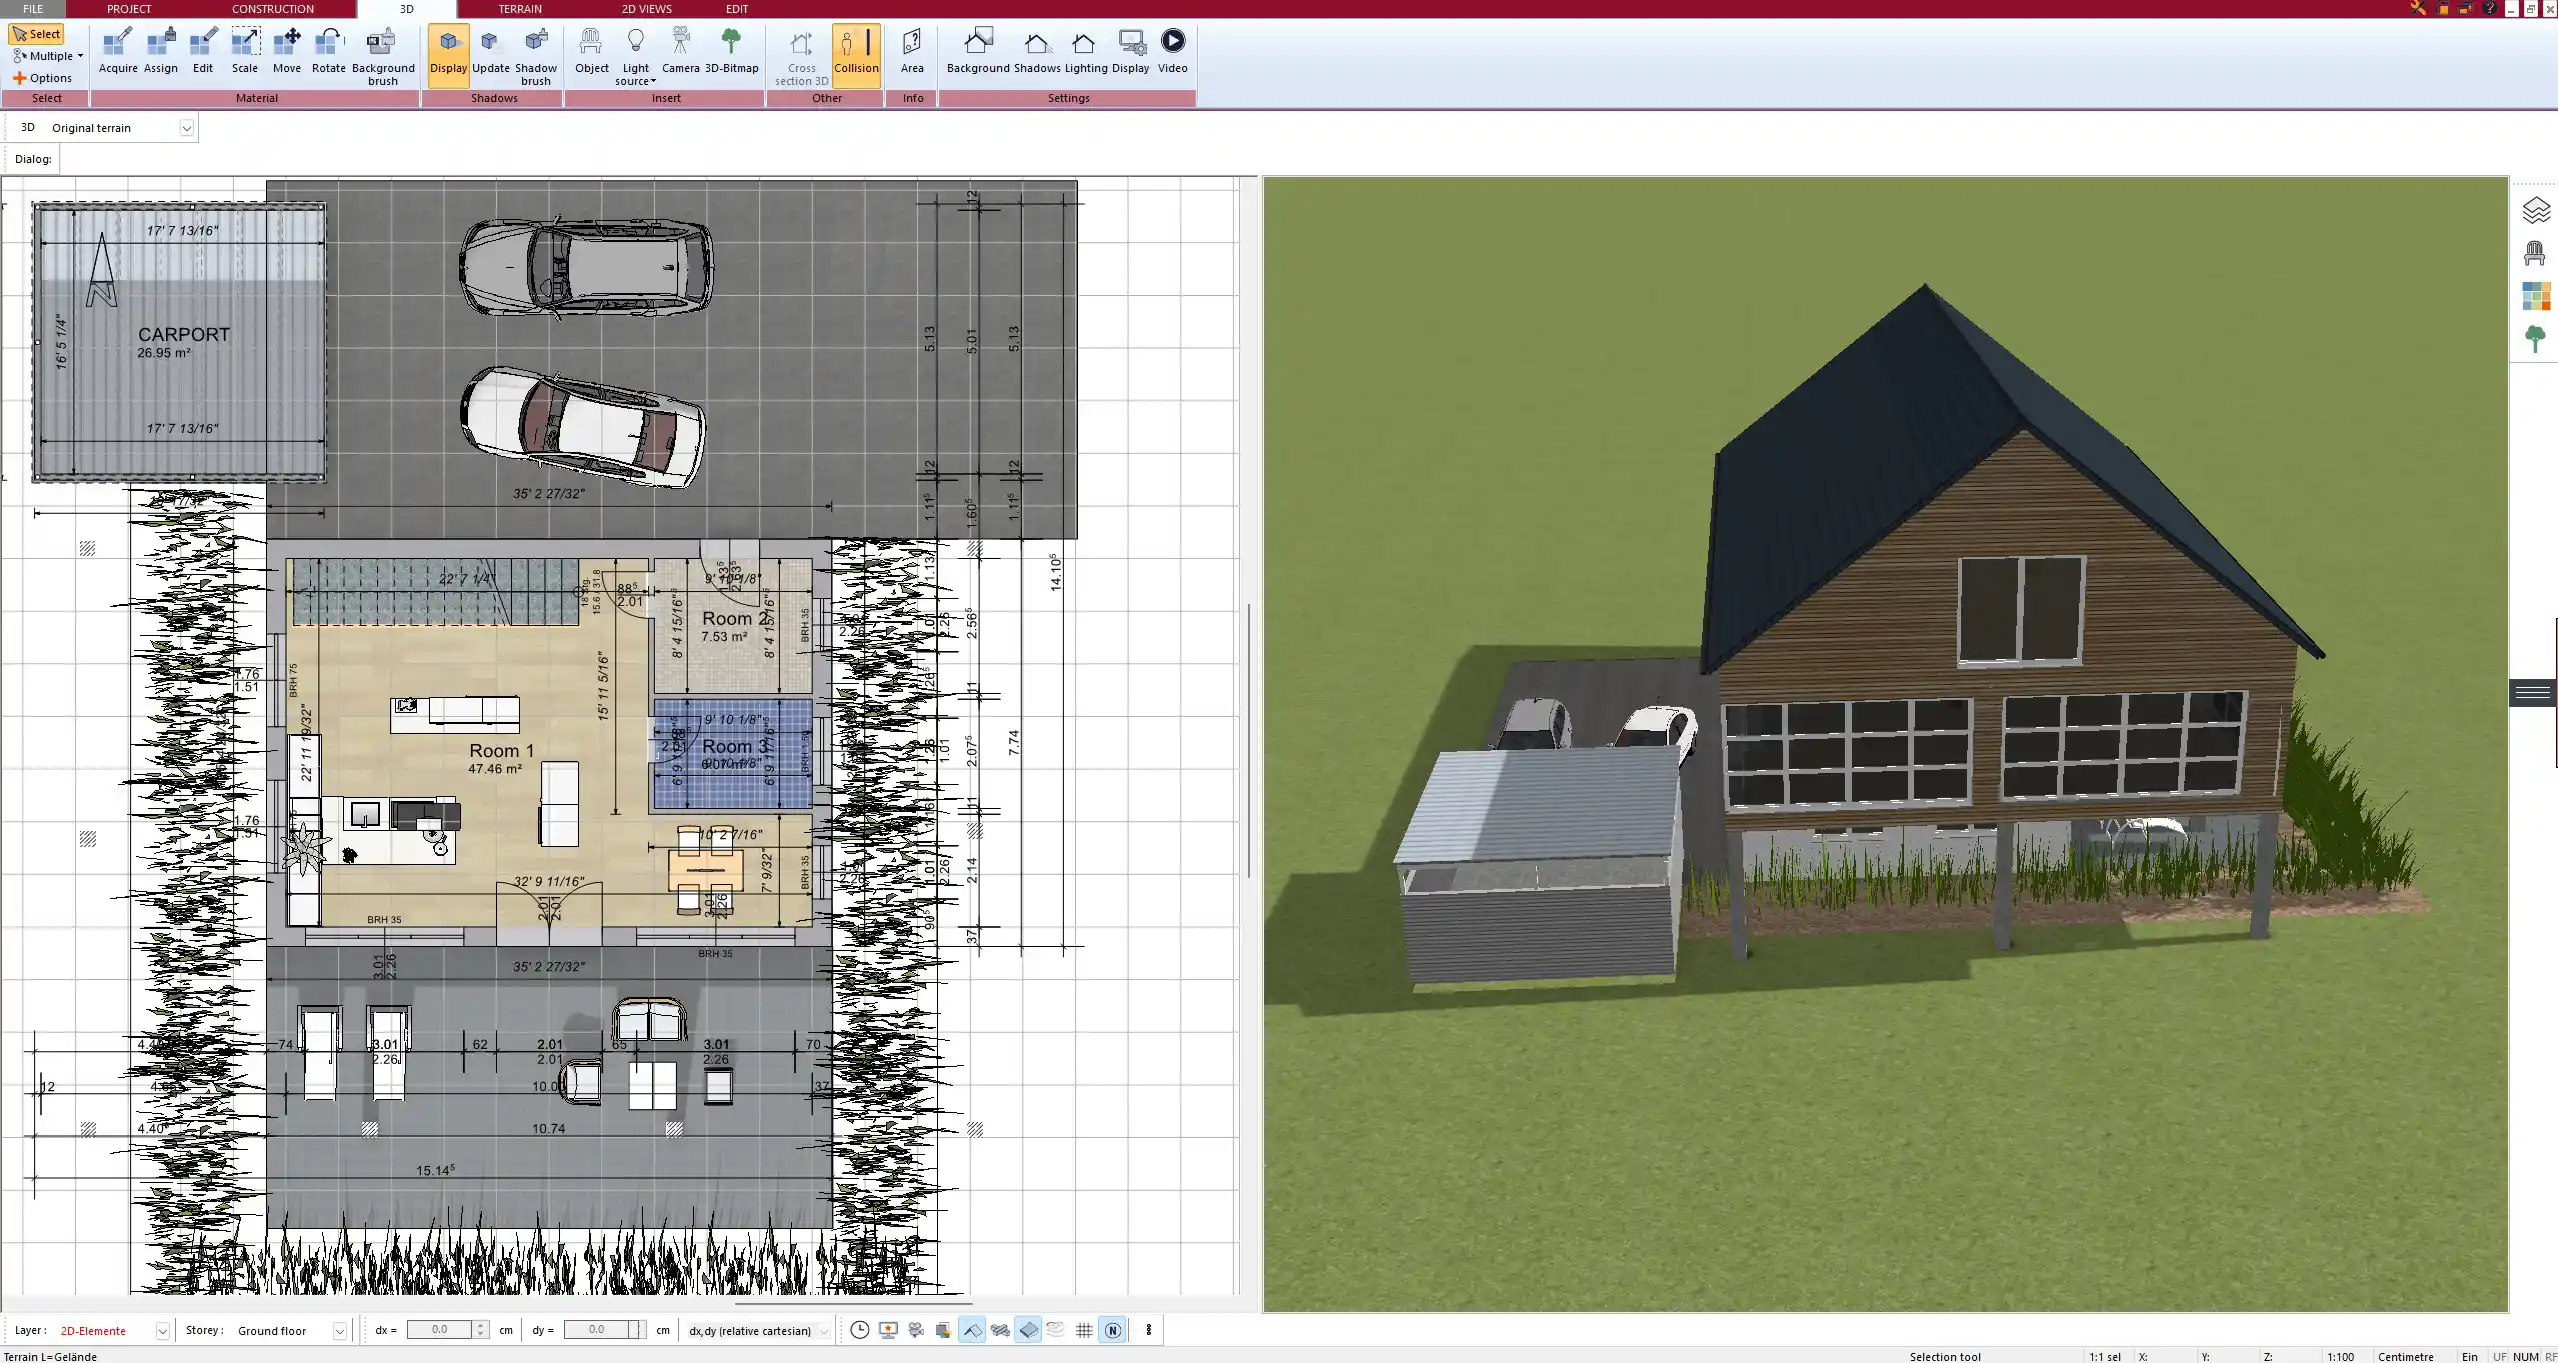Select the Assign material tool
Screen dimensions: 2558x1363
click(160, 52)
